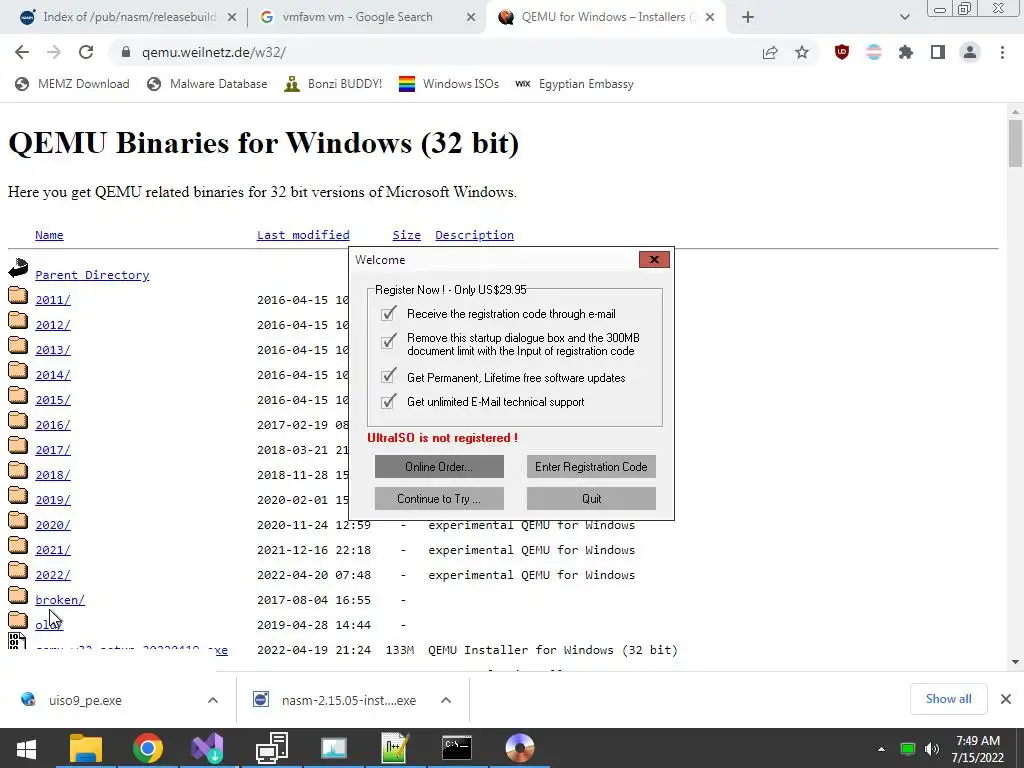
Task: Click the folder icon next to 2011/
Action: 18,296
